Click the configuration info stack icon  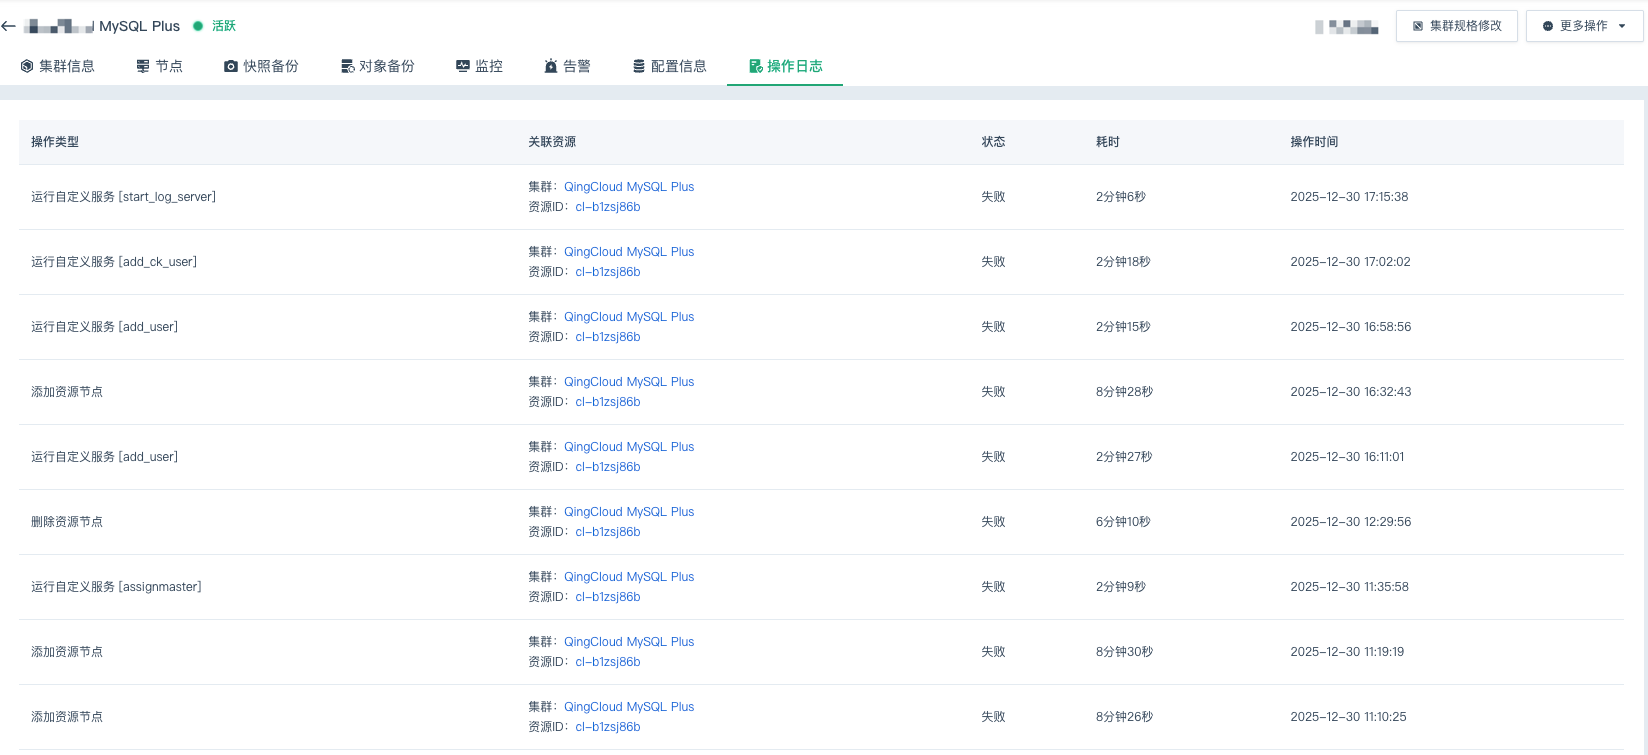click(x=639, y=66)
